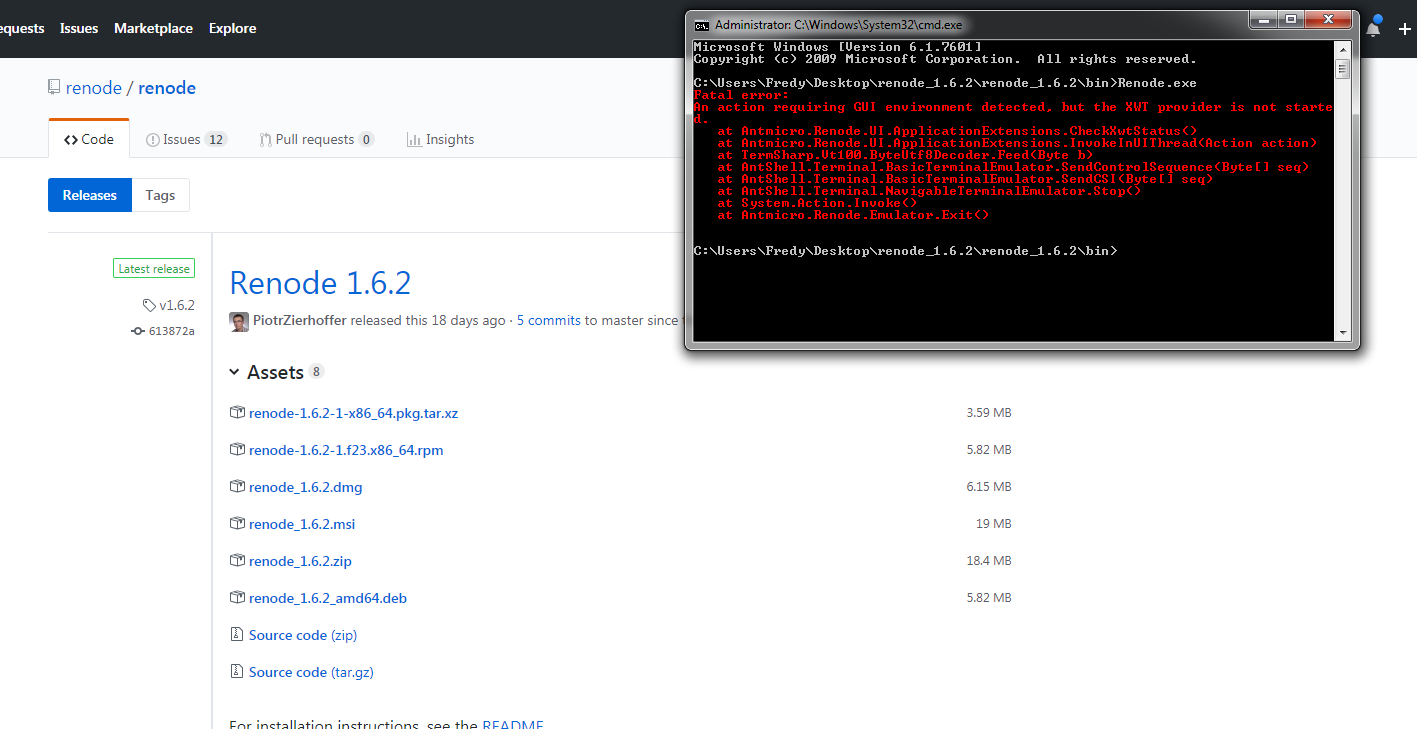Open the Insights tab

(x=440, y=139)
